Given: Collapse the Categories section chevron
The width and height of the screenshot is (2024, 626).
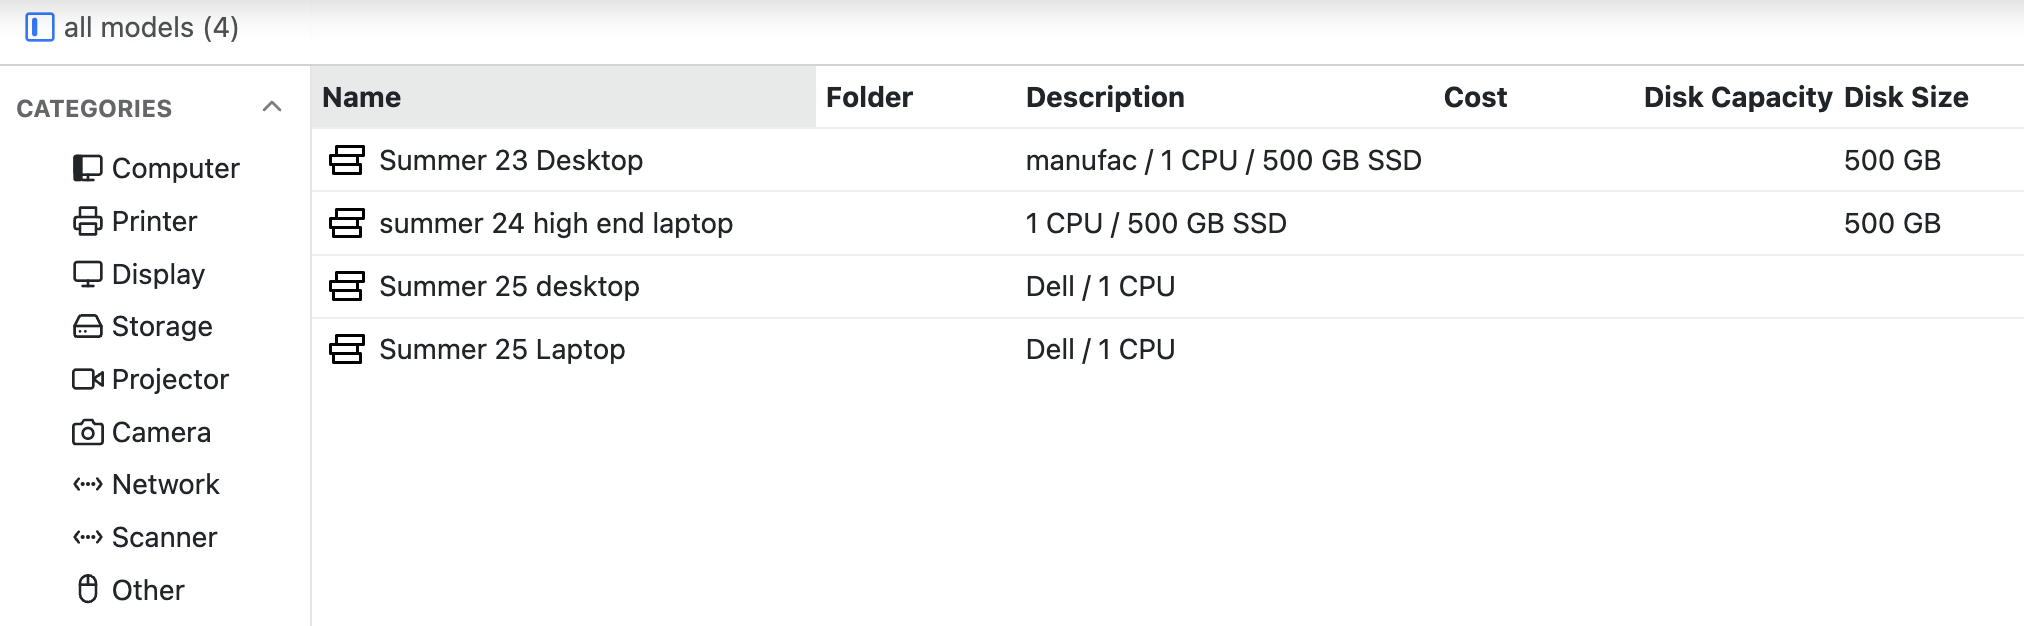Looking at the screenshot, I should coord(271,107).
